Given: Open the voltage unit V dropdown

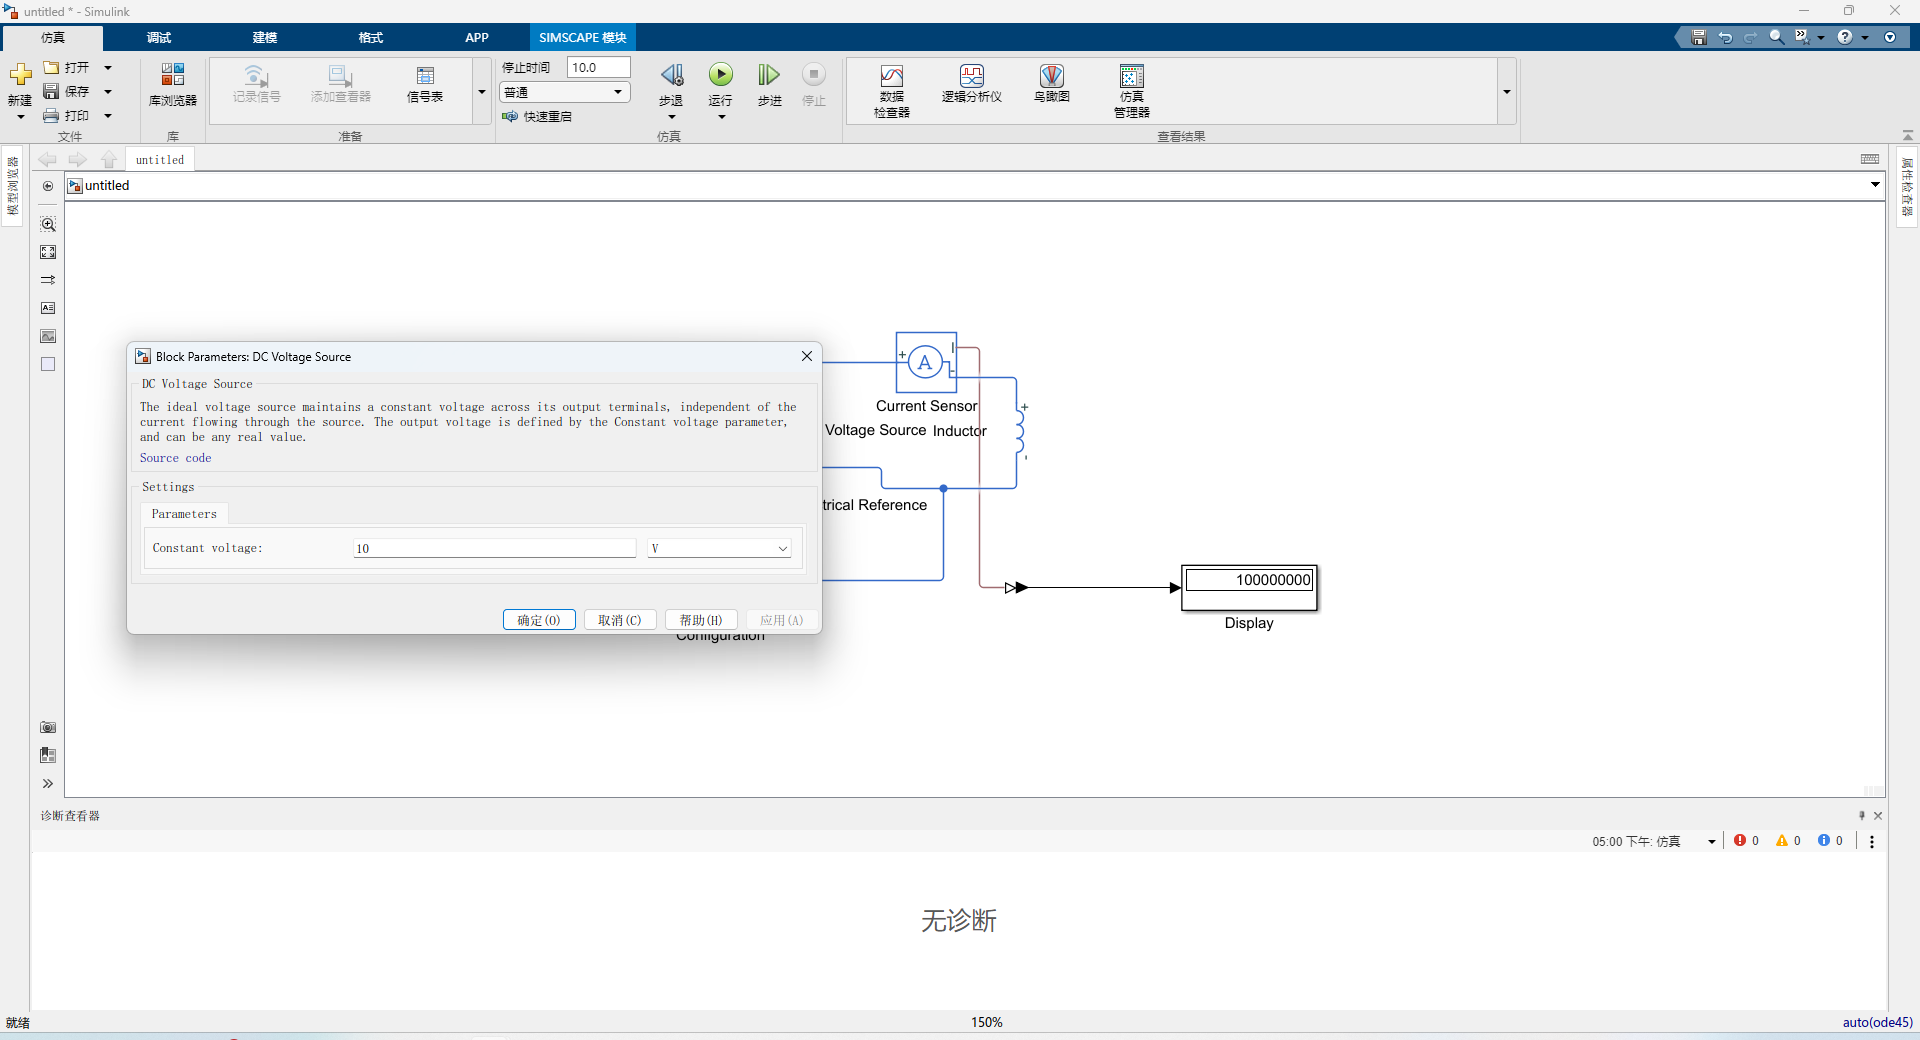Looking at the screenshot, I should point(719,548).
